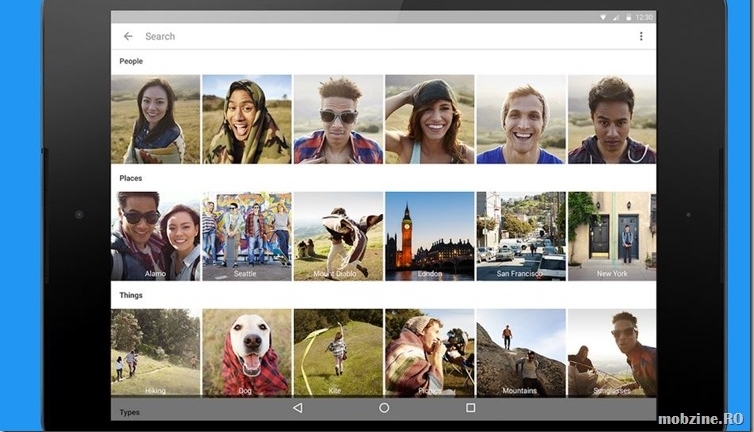
Task: Click the Things section heading
Action: click(131, 295)
